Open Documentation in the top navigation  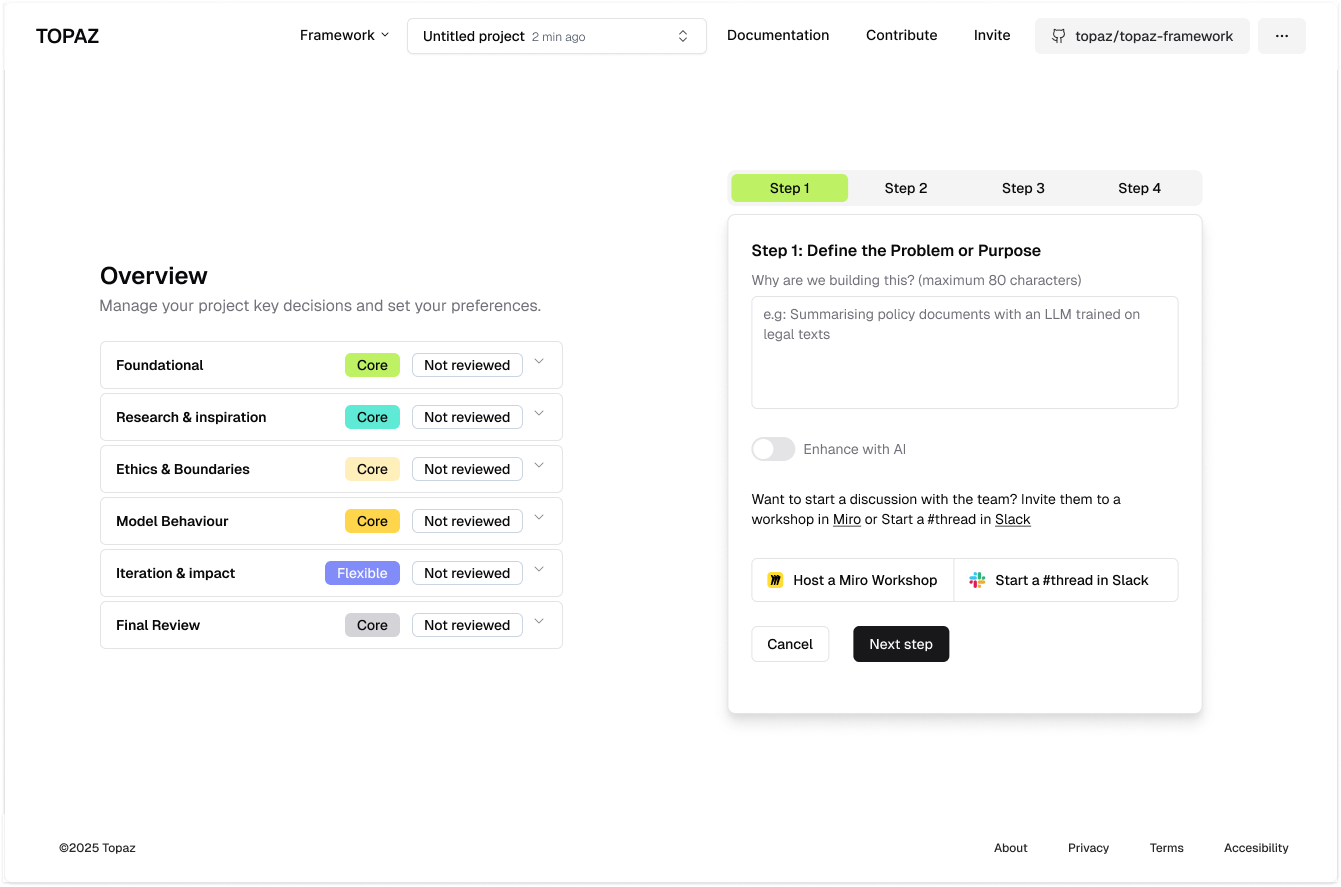[777, 35]
